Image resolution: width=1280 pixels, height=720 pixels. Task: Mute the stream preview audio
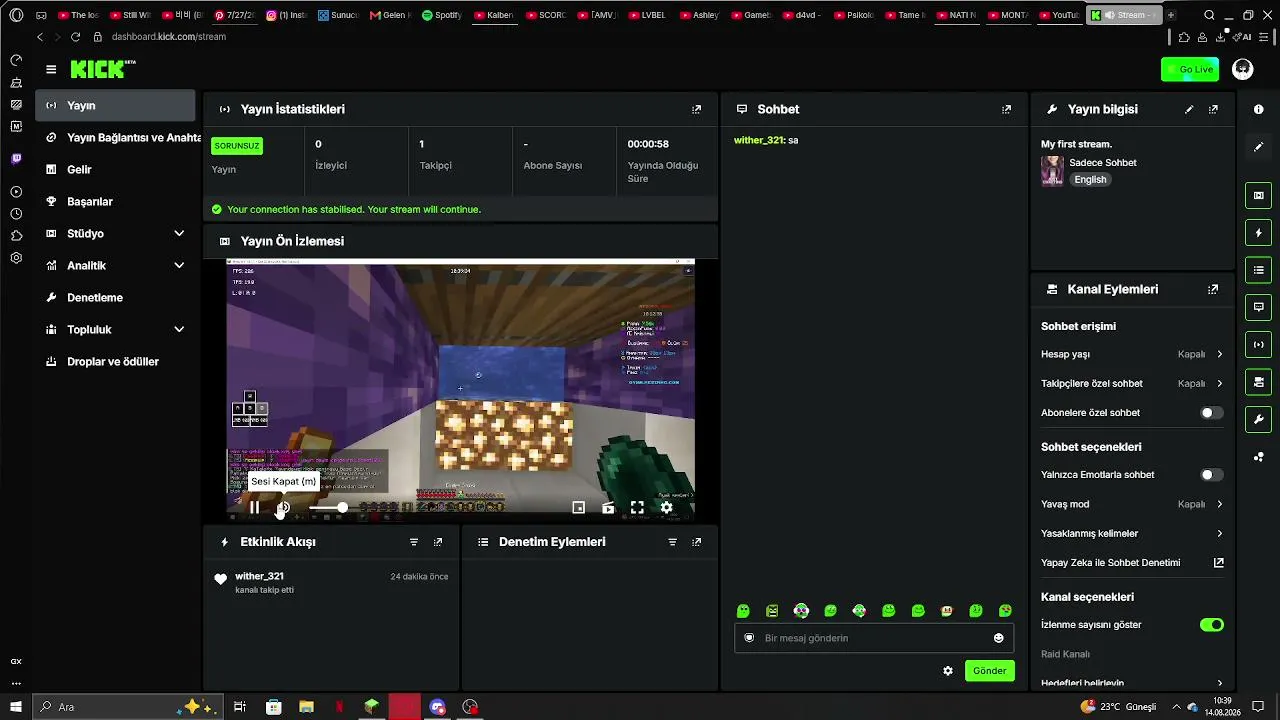[x=283, y=508]
